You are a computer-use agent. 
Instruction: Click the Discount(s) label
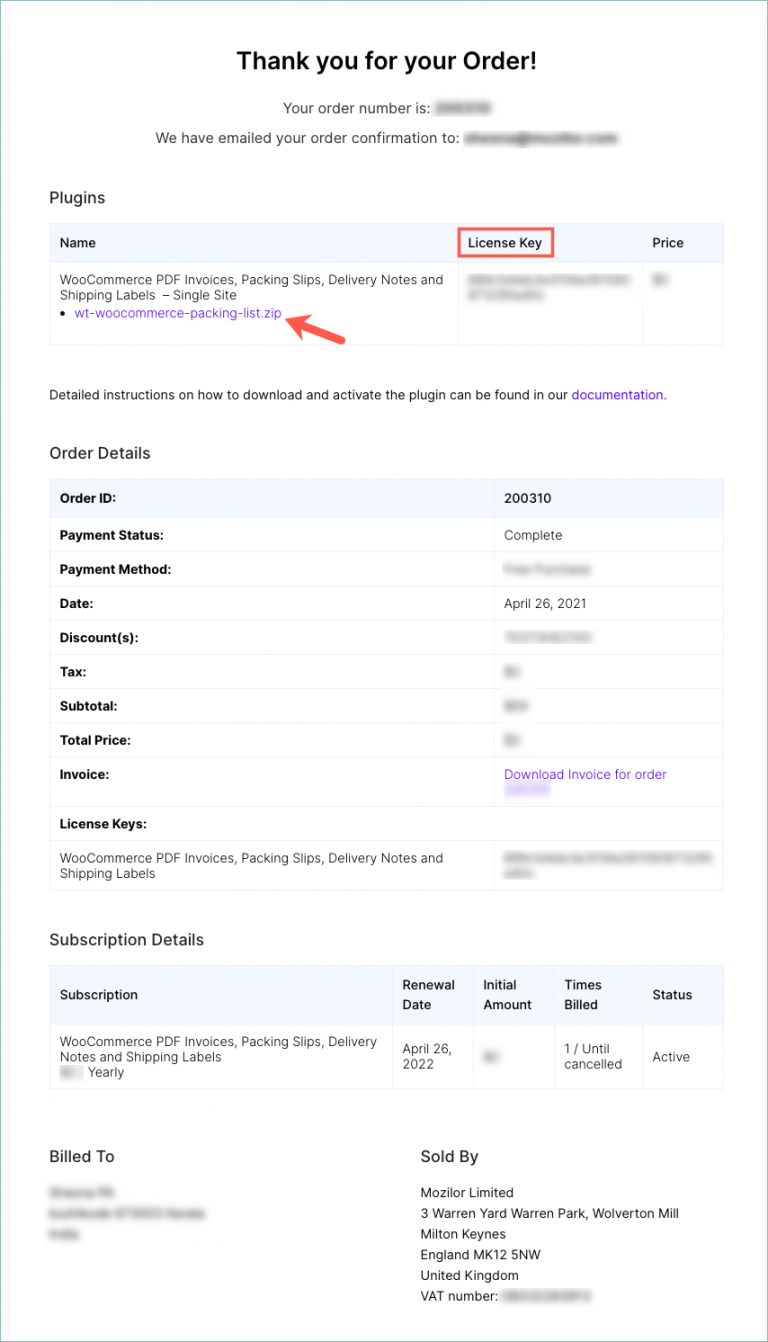click(99, 637)
